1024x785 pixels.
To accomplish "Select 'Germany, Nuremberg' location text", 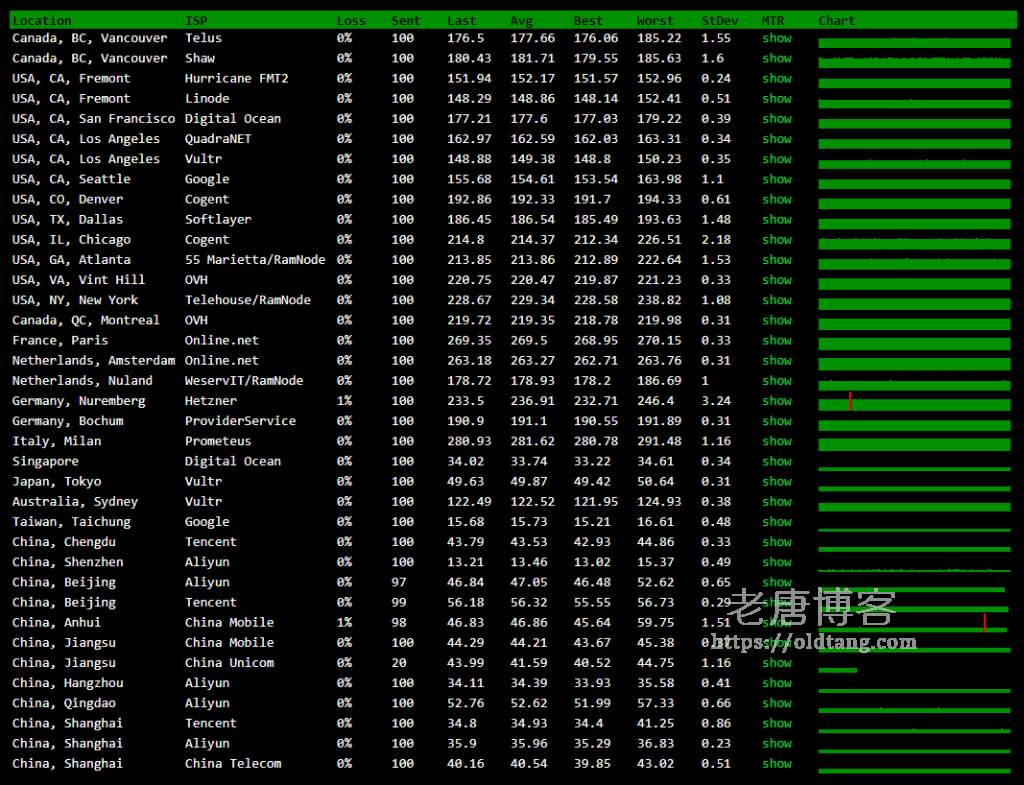I will [x=79, y=401].
